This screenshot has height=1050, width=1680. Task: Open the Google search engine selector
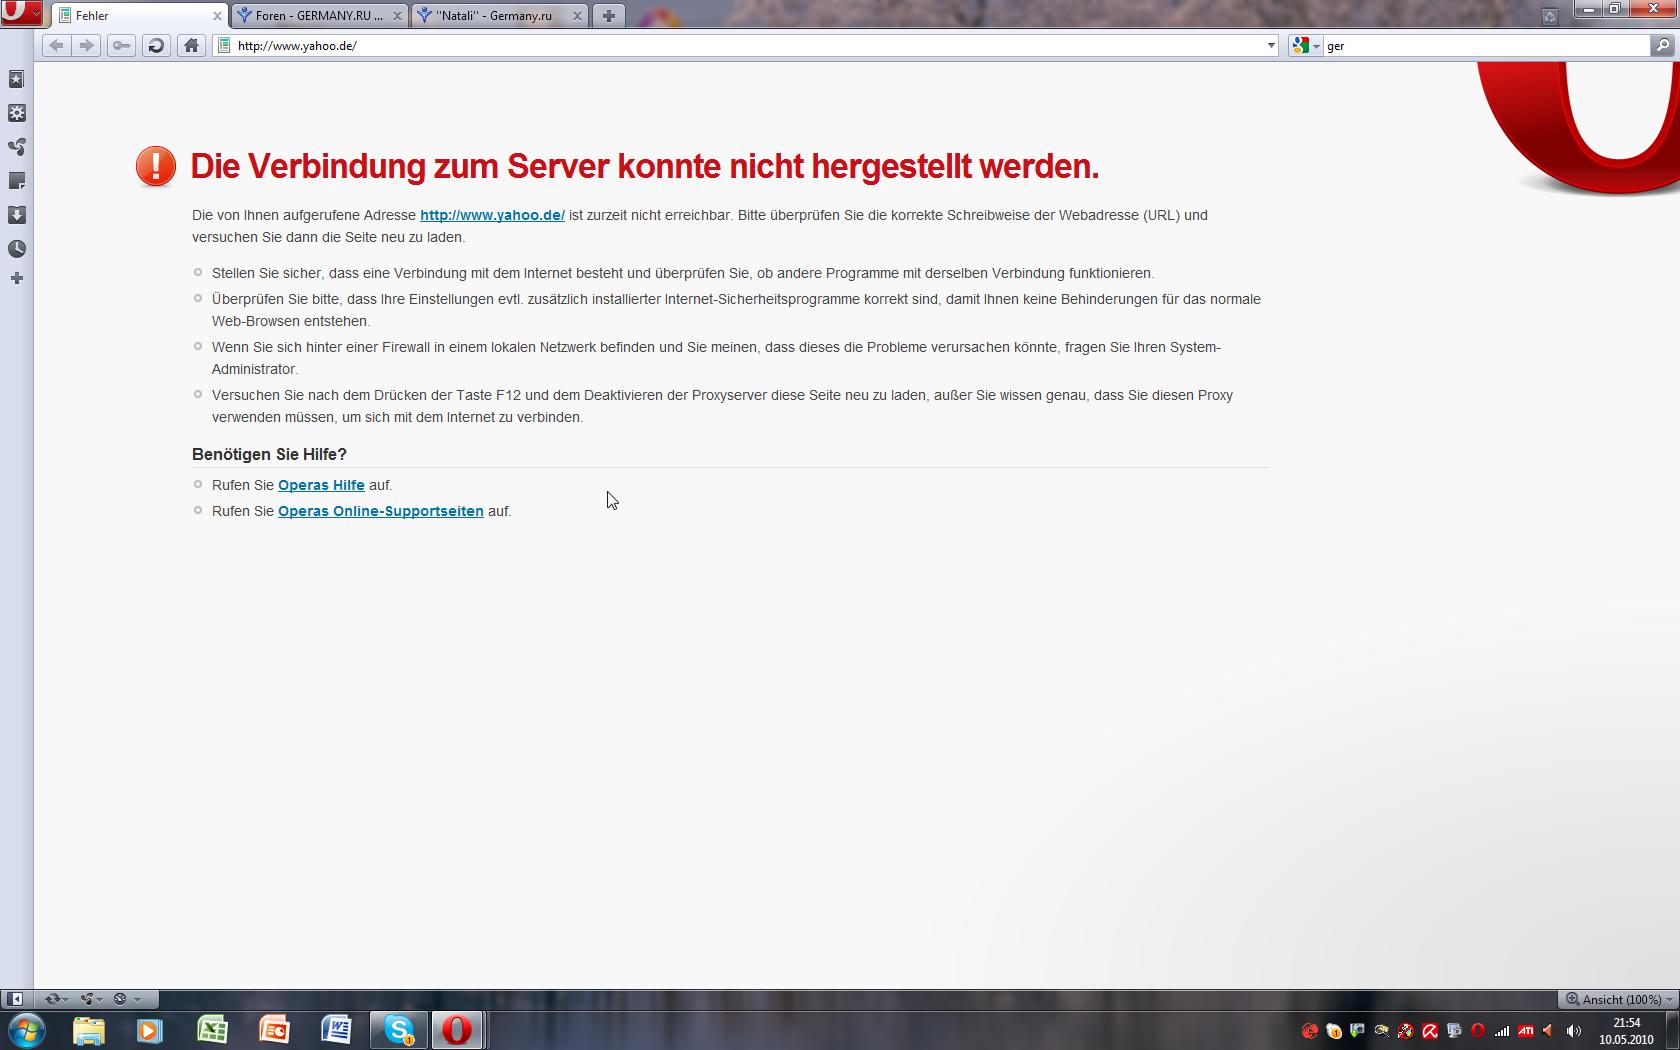click(1305, 45)
